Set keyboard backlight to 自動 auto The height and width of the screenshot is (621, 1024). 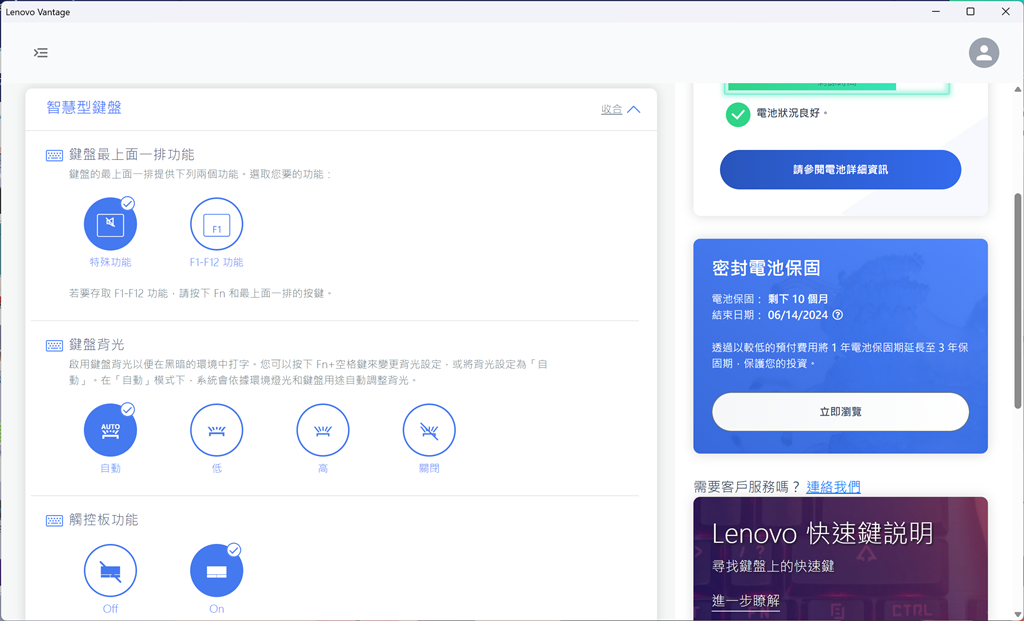click(110, 430)
